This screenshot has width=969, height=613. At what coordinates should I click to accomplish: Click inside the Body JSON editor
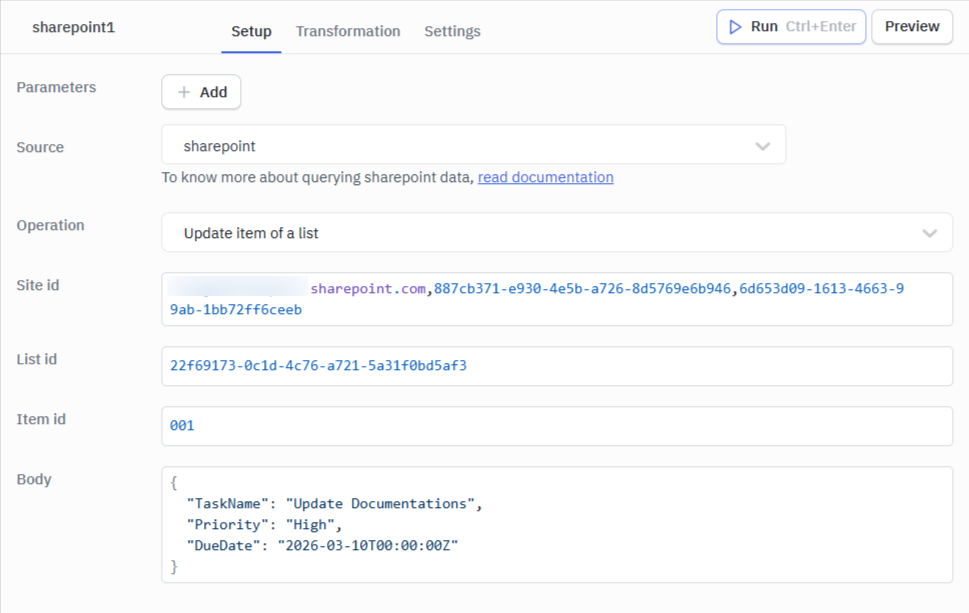click(557, 525)
